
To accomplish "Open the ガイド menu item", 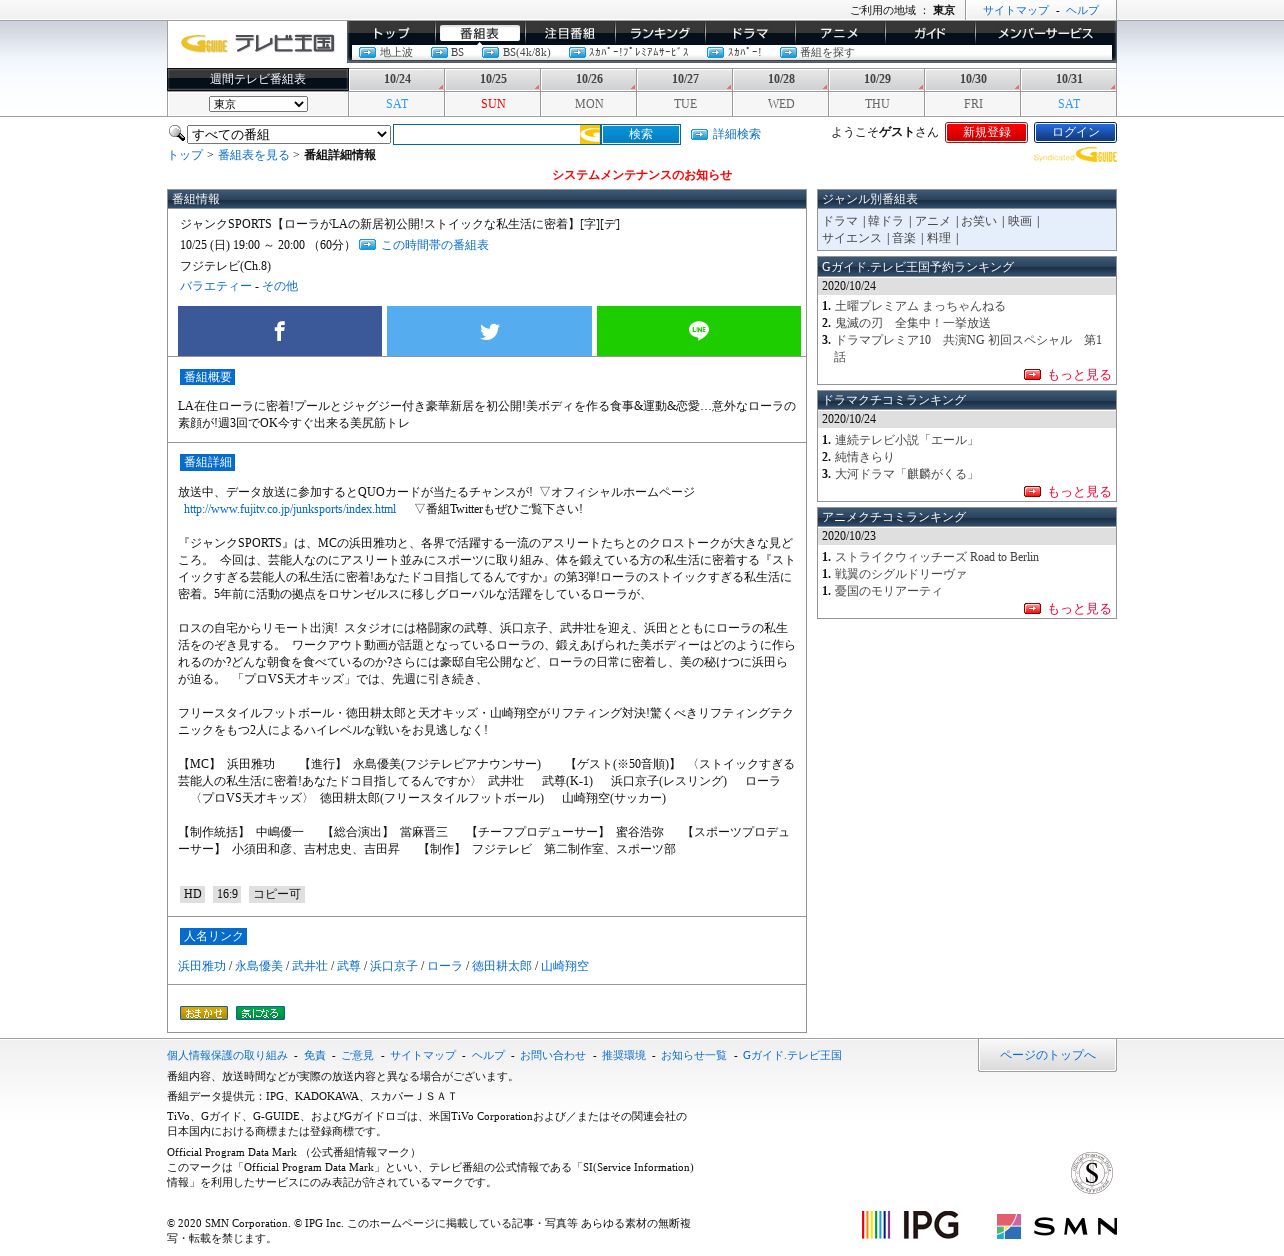I will coord(930,33).
